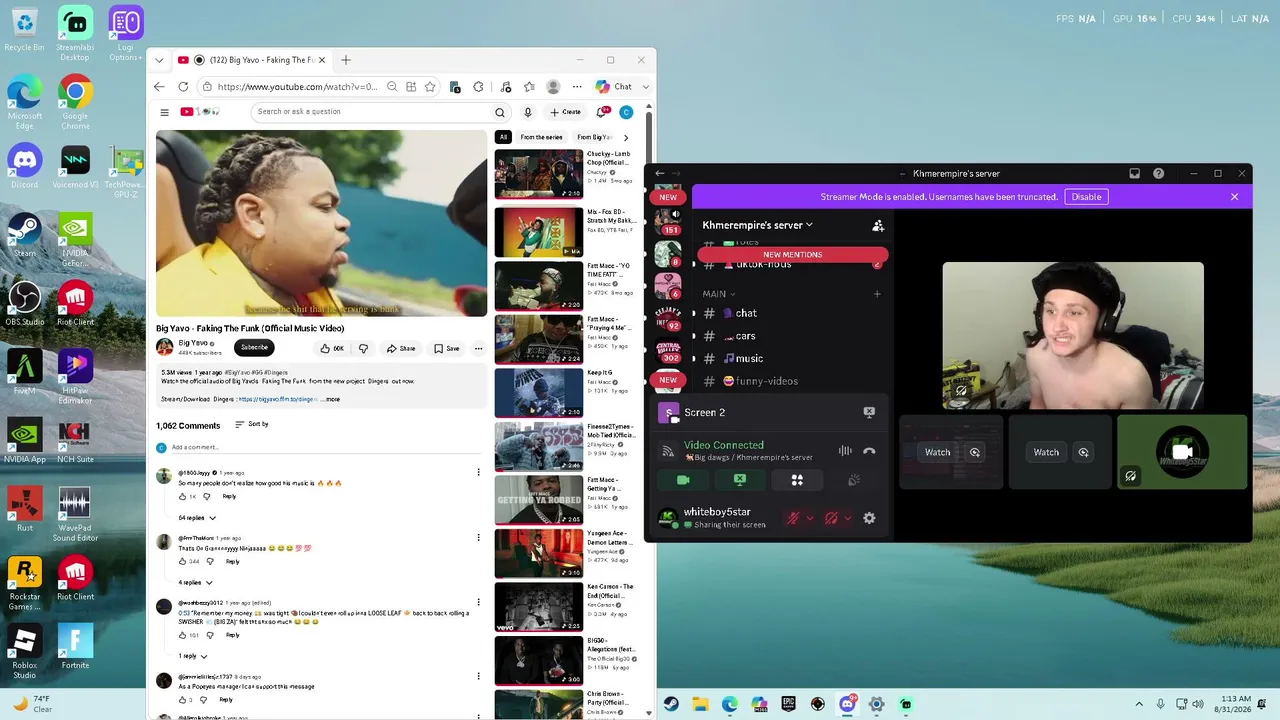Expand Khmerempire's server dropdown menu
This screenshot has height=720, width=1280.
click(x=757, y=226)
